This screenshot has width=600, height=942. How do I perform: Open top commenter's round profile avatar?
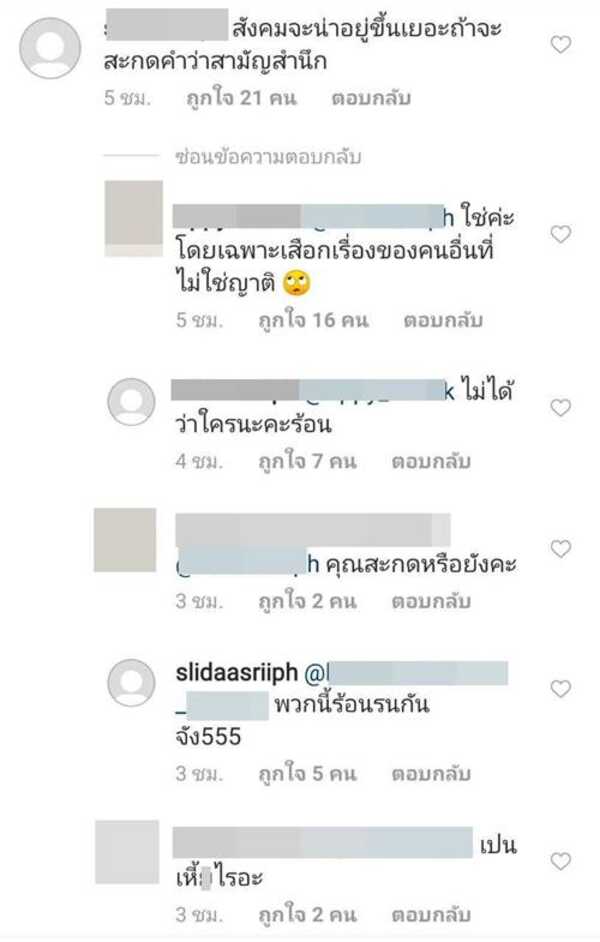(x=50, y=48)
